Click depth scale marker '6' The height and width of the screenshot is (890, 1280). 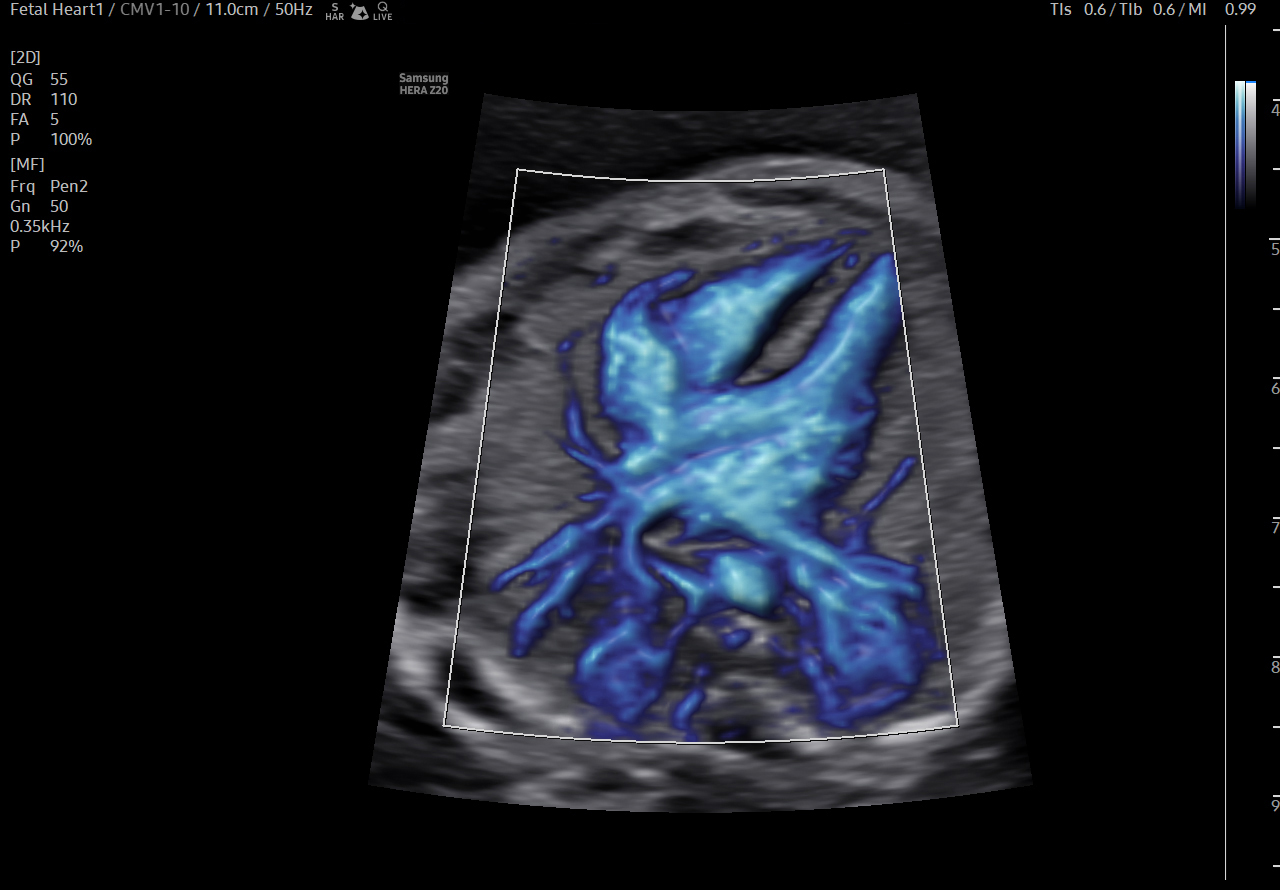(1275, 388)
